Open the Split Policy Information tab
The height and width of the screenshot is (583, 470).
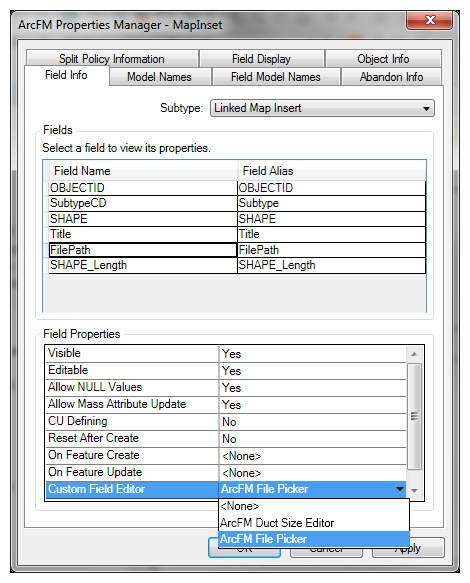(x=112, y=59)
